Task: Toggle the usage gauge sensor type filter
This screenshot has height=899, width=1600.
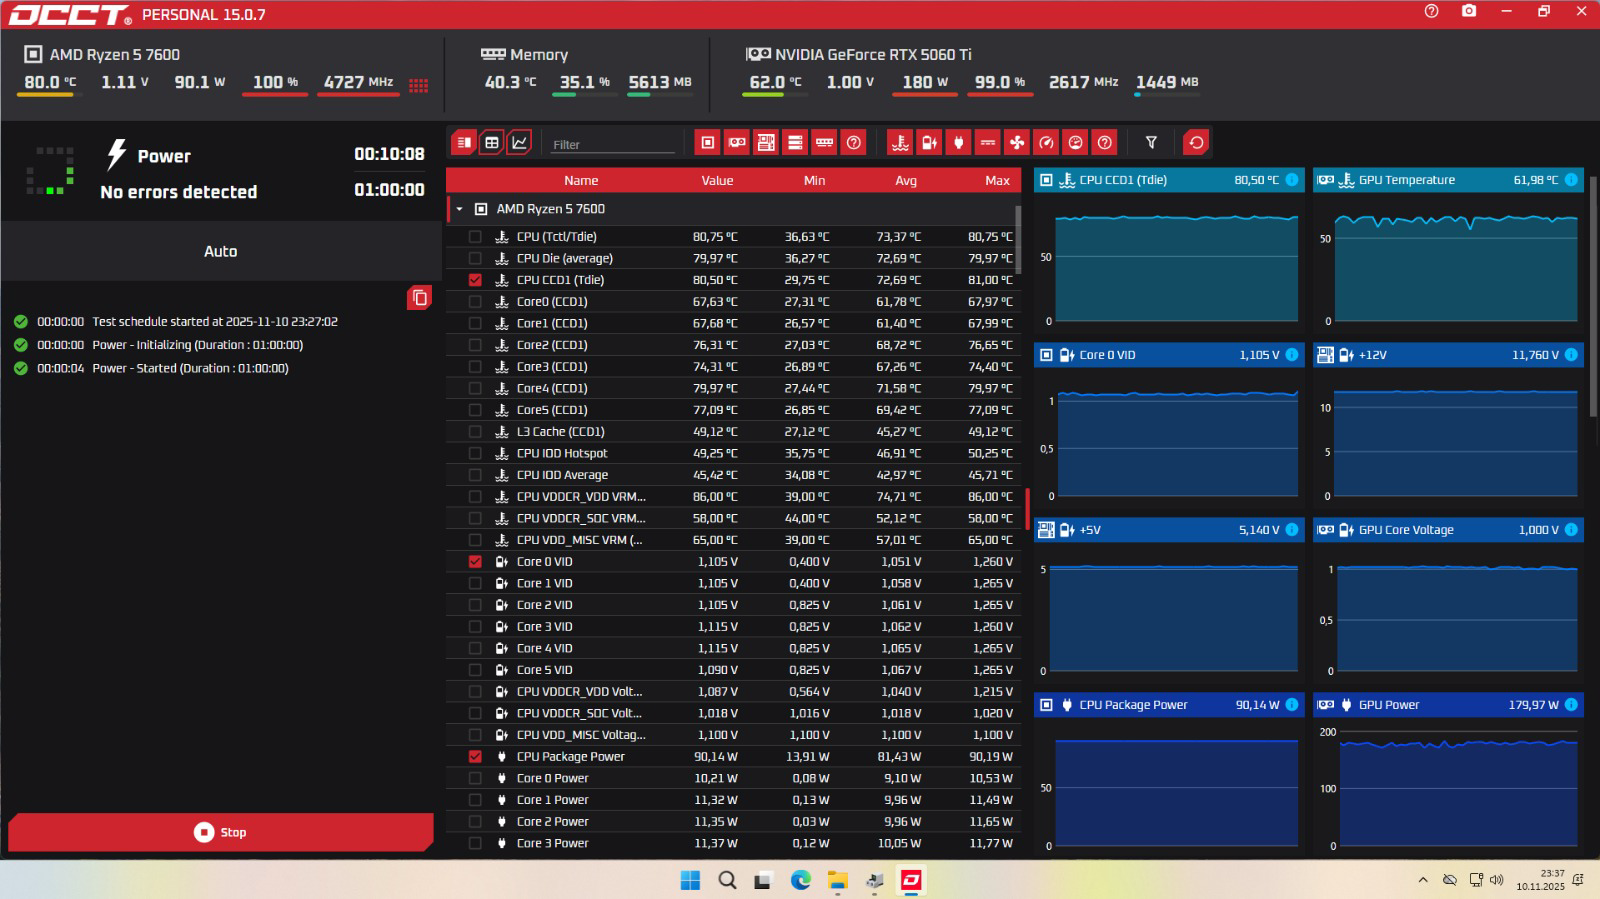Action: click(x=1075, y=143)
